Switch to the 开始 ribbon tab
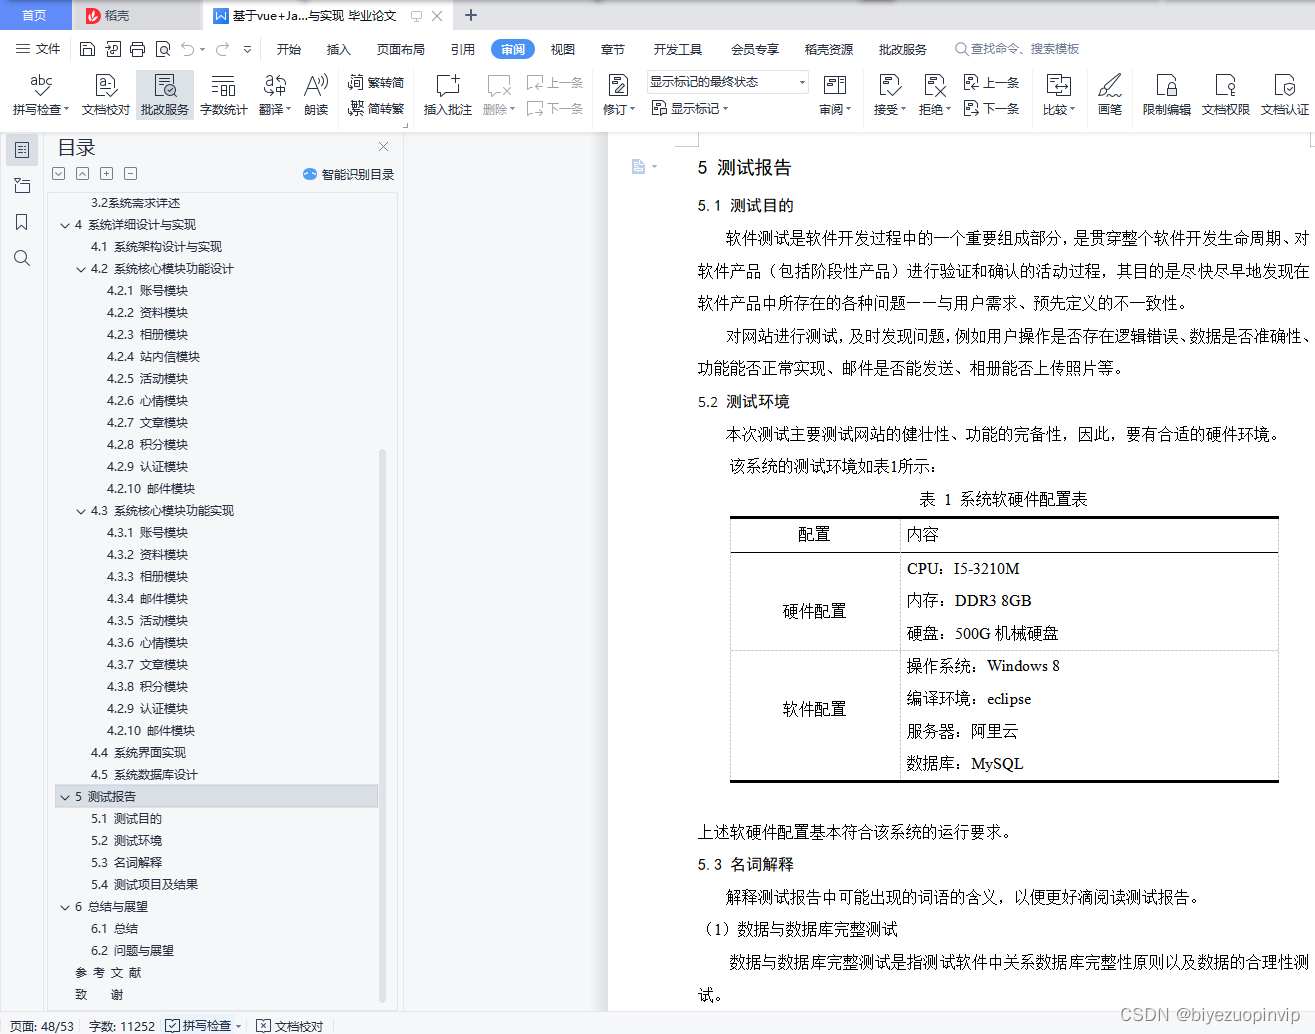Screen dimensions: 1315x1034 point(289,49)
